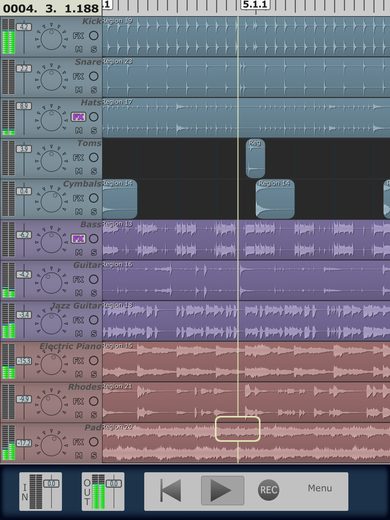Mute the Toms track
Screen dimensions: 390x520
click(x=79, y=171)
